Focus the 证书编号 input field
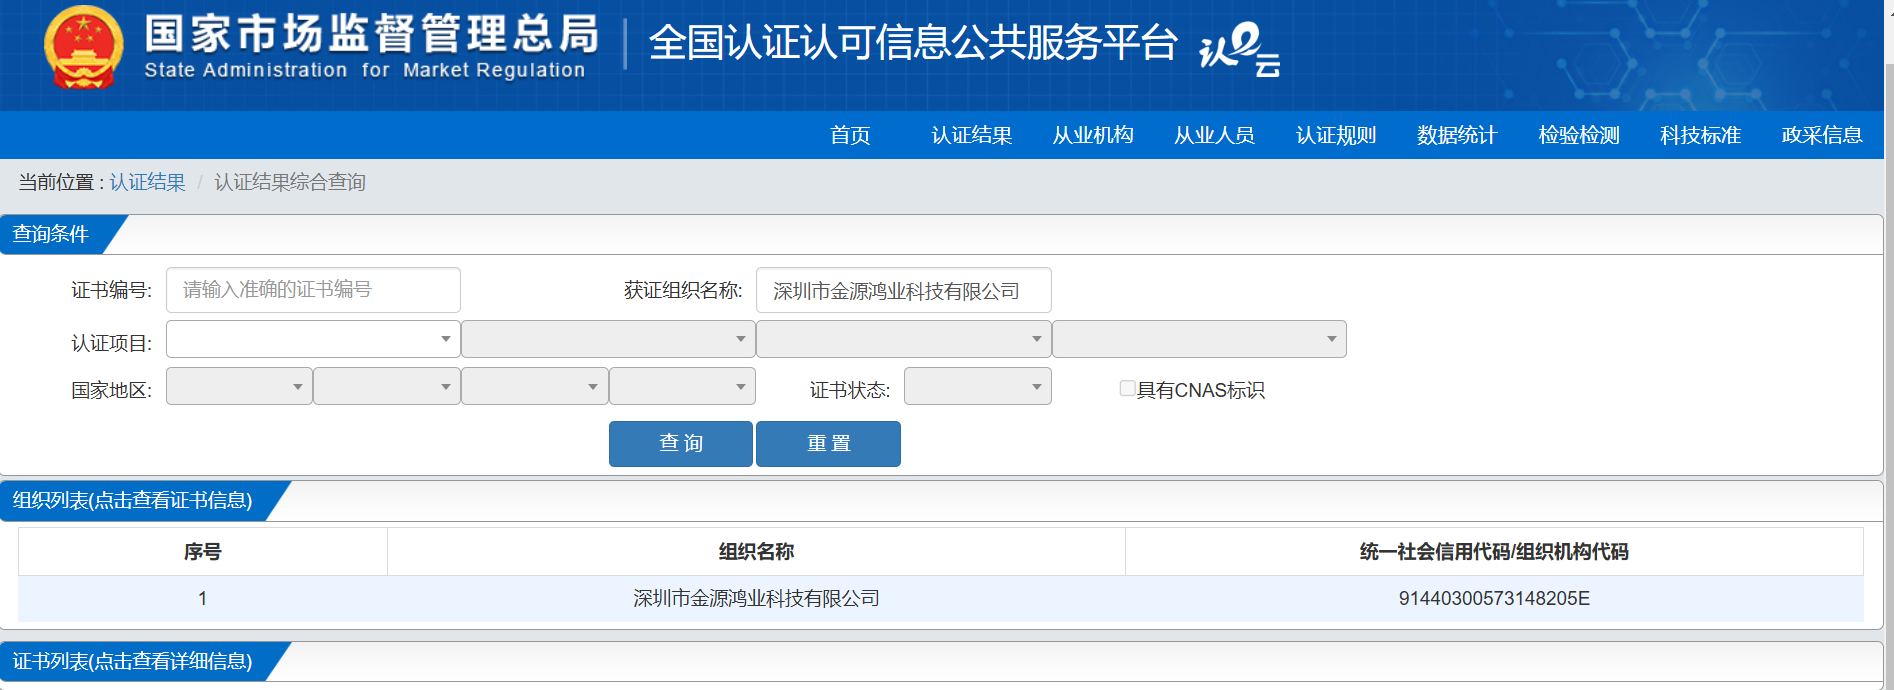The image size is (1894, 690). tap(313, 290)
